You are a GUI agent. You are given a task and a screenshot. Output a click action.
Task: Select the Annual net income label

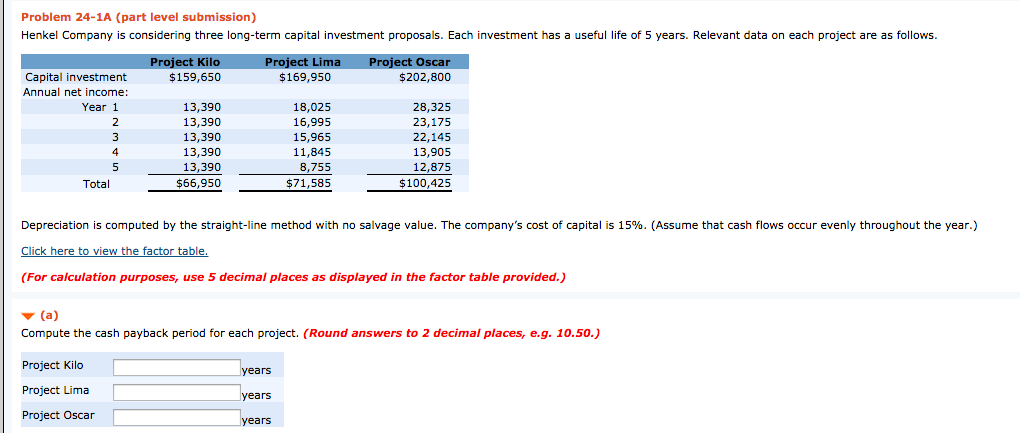pos(66,92)
